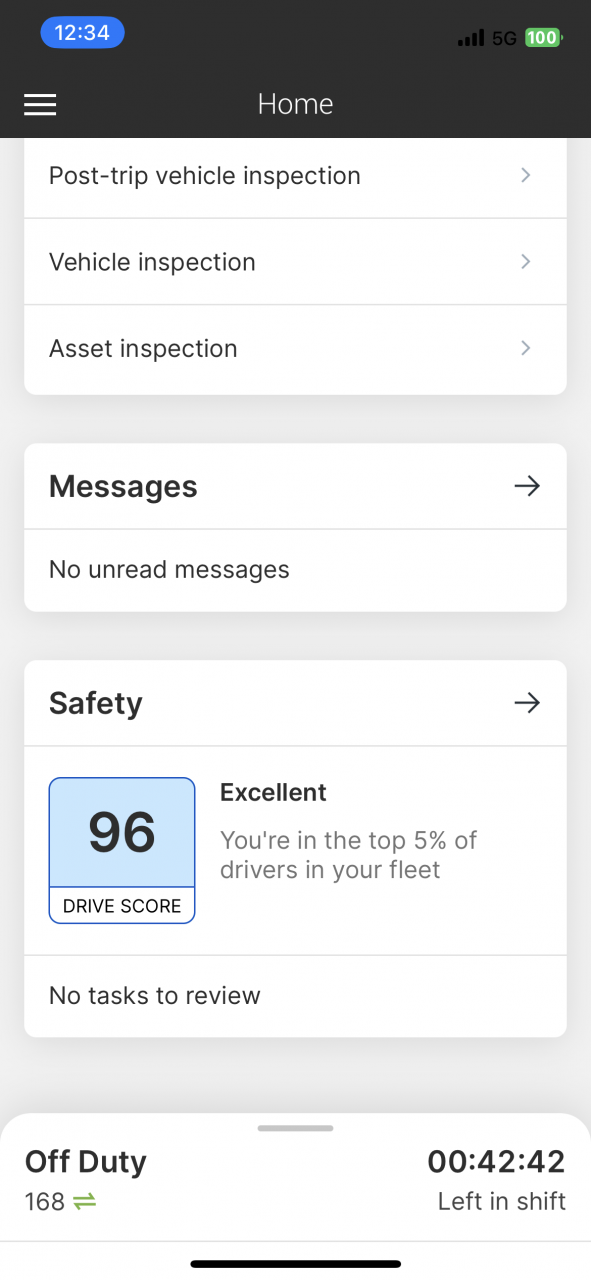The width and height of the screenshot is (591, 1280).
Task: Open the No tasks to review row
Action: click(295, 996)
